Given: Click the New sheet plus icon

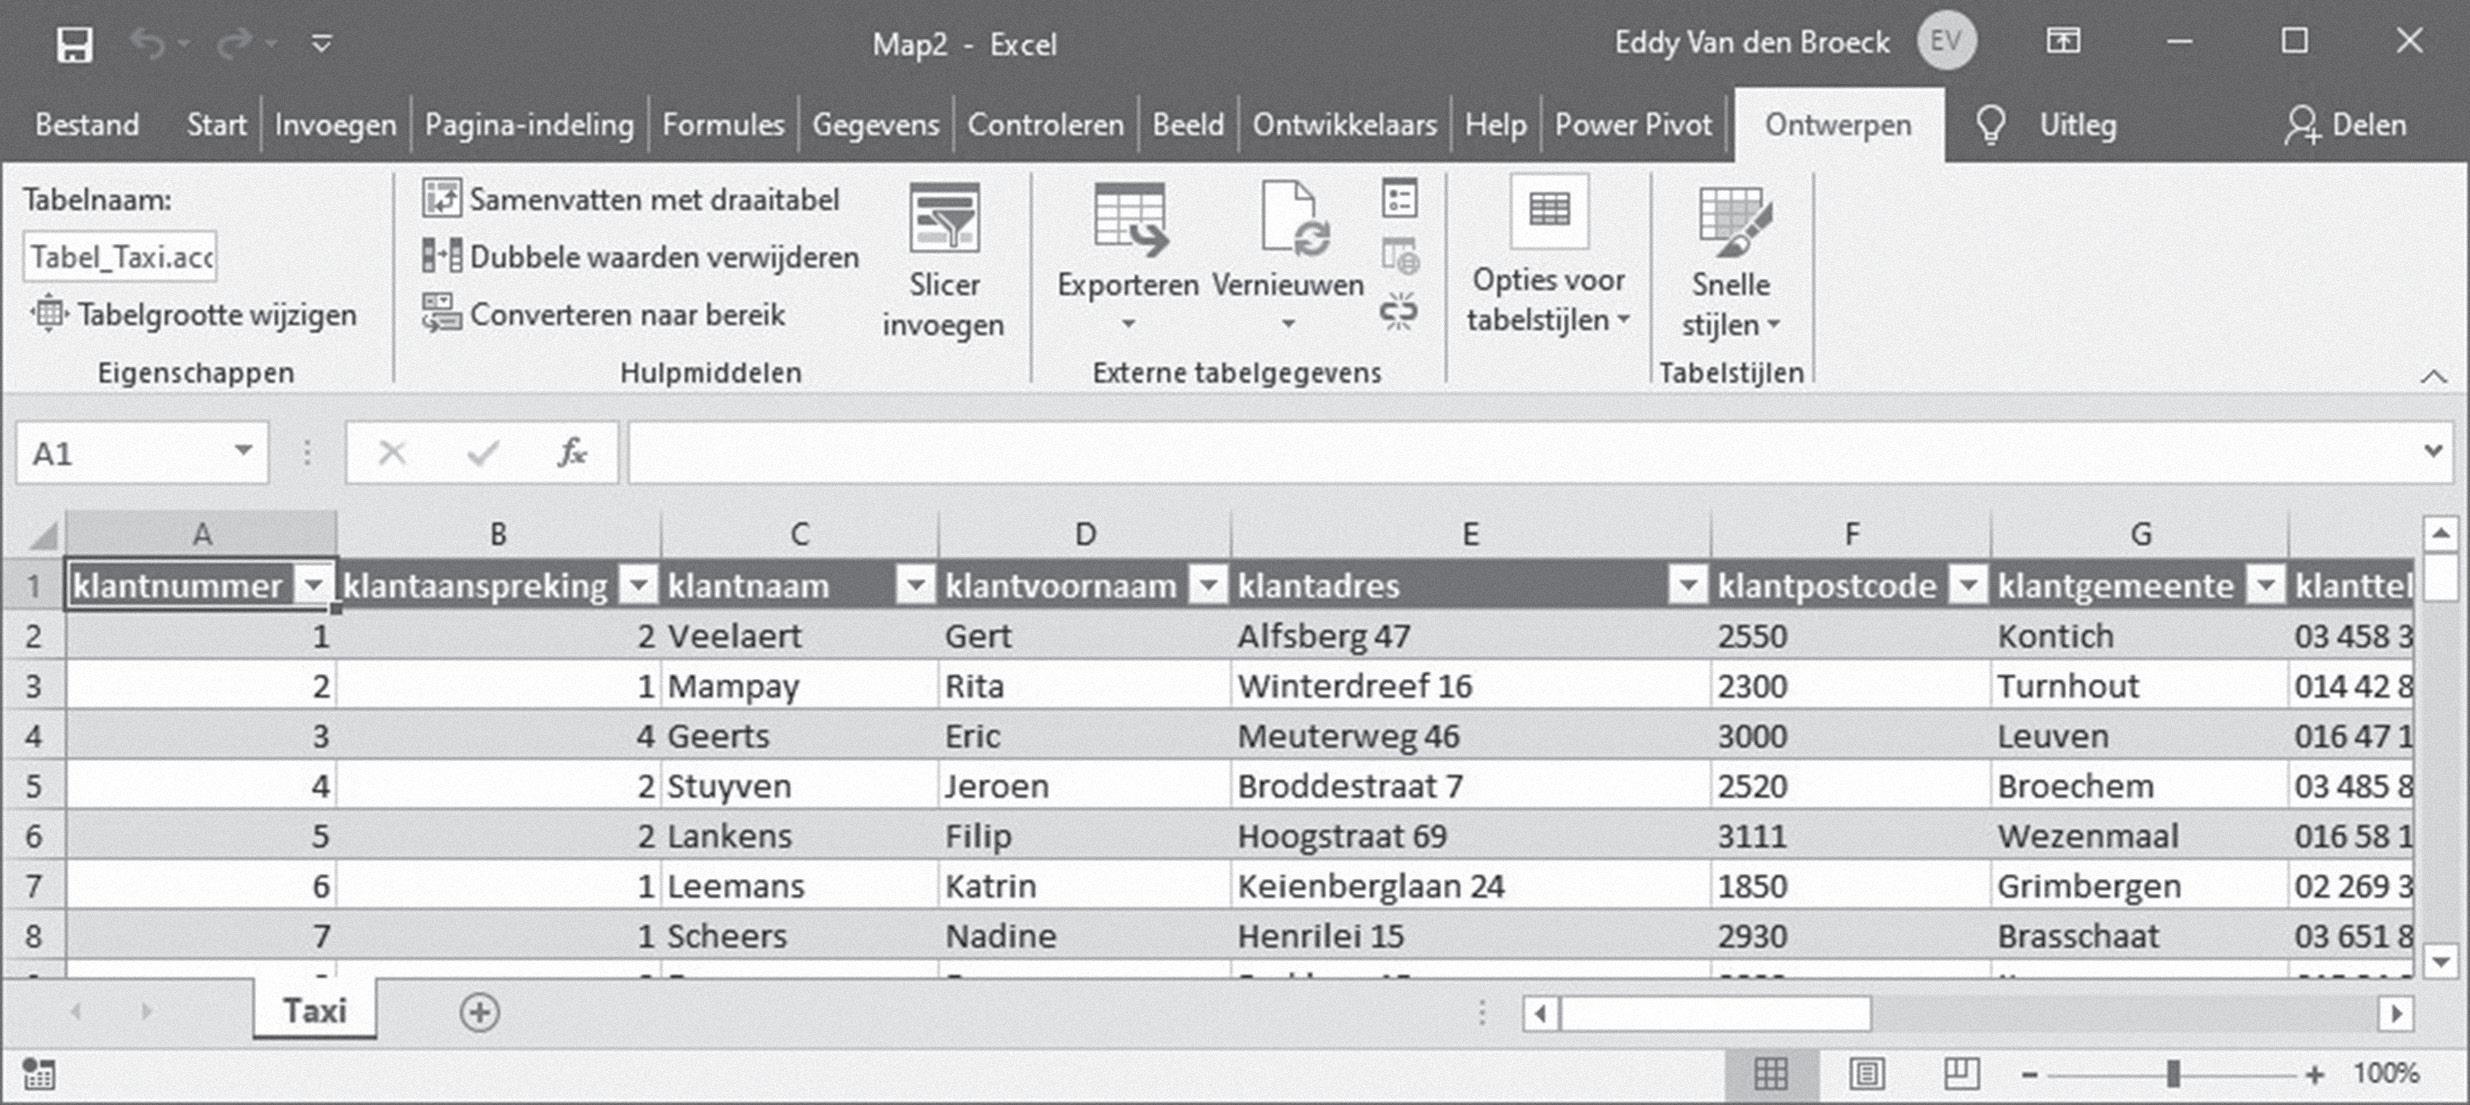Looking at the screenshot, I should click(x=480, y=1012).
